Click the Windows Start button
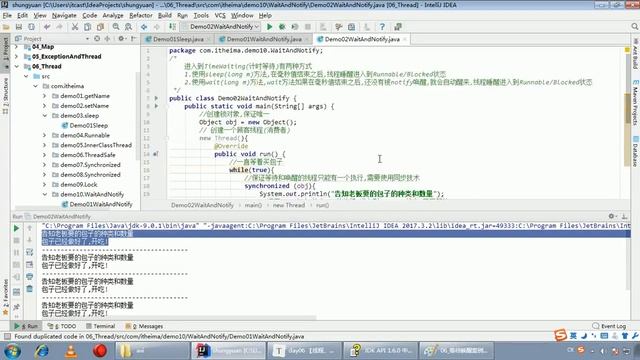The height and width of the screenshot is (360, 640). (x=12, y=351)
